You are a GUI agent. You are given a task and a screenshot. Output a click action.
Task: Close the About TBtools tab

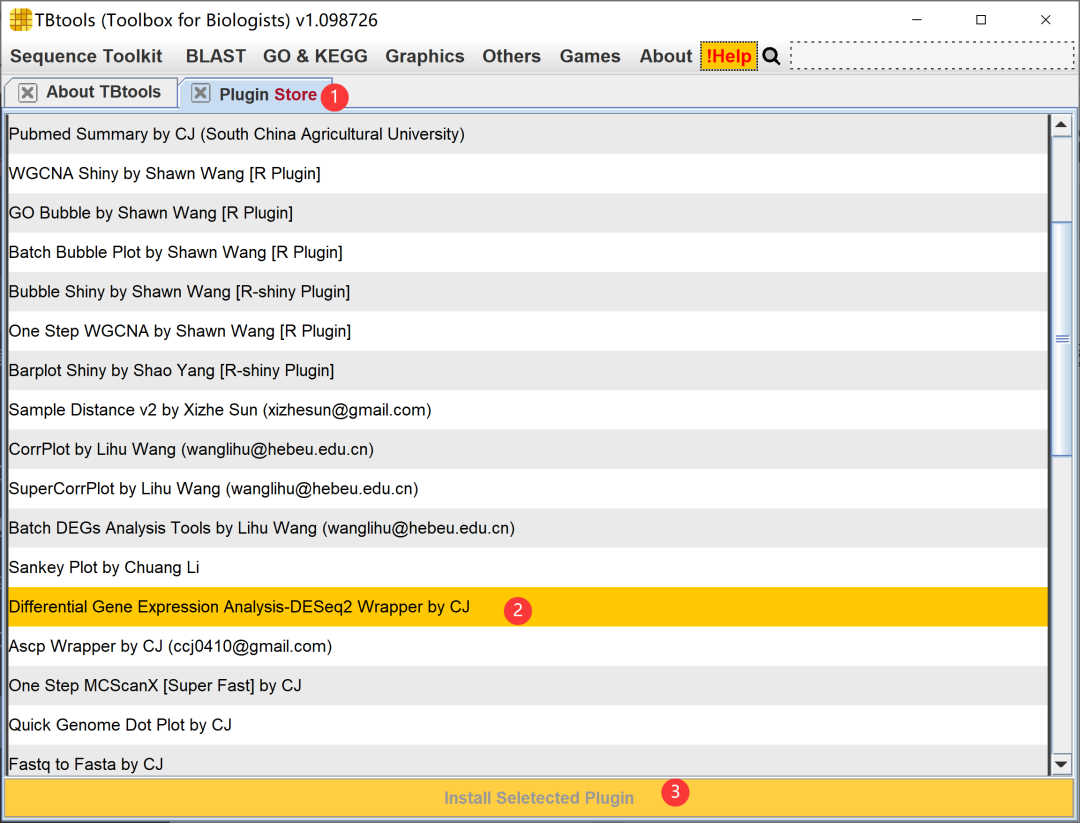(x=28, y=92)
